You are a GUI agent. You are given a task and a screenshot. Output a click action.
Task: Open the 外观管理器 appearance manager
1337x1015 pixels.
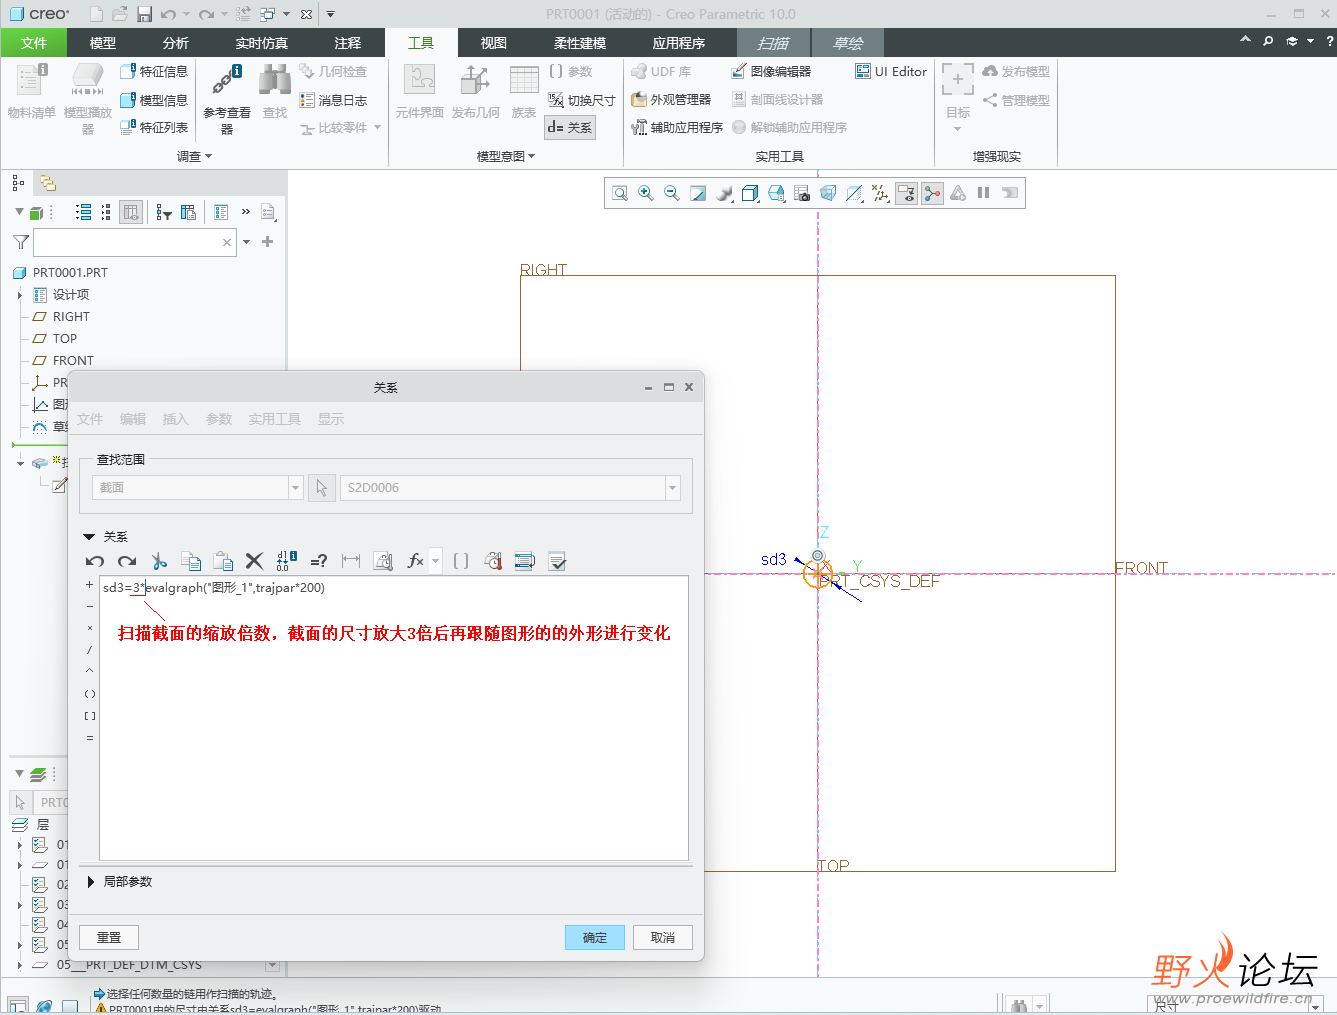click(671, 100)
